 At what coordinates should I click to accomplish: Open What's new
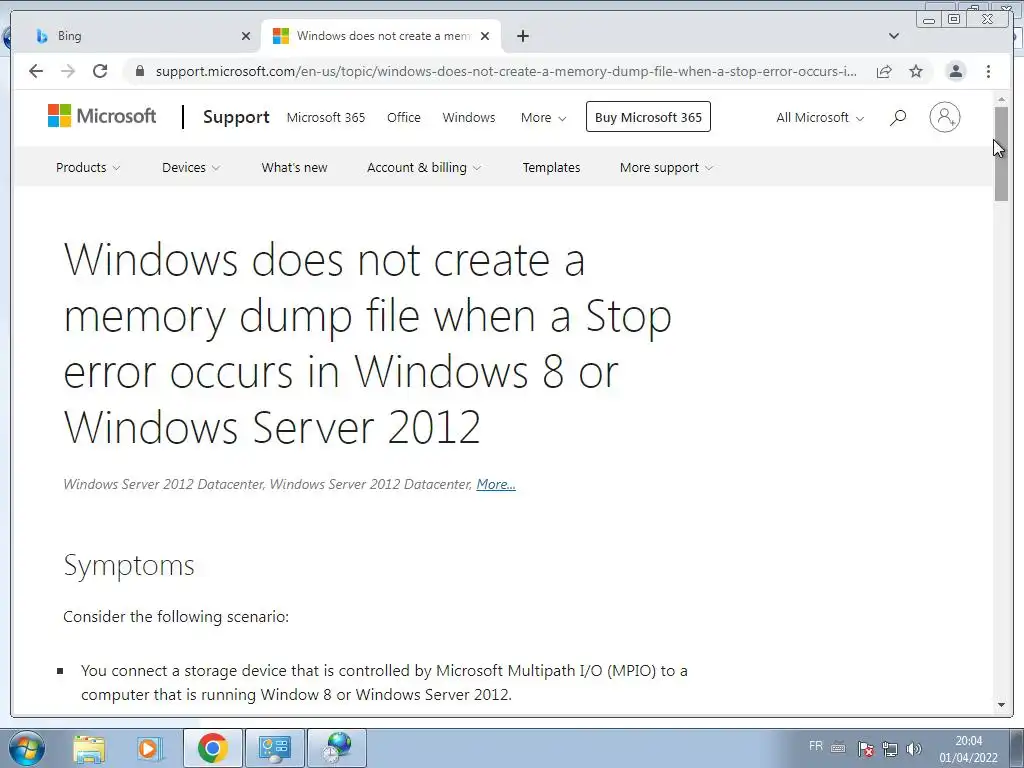pos(294,167)
